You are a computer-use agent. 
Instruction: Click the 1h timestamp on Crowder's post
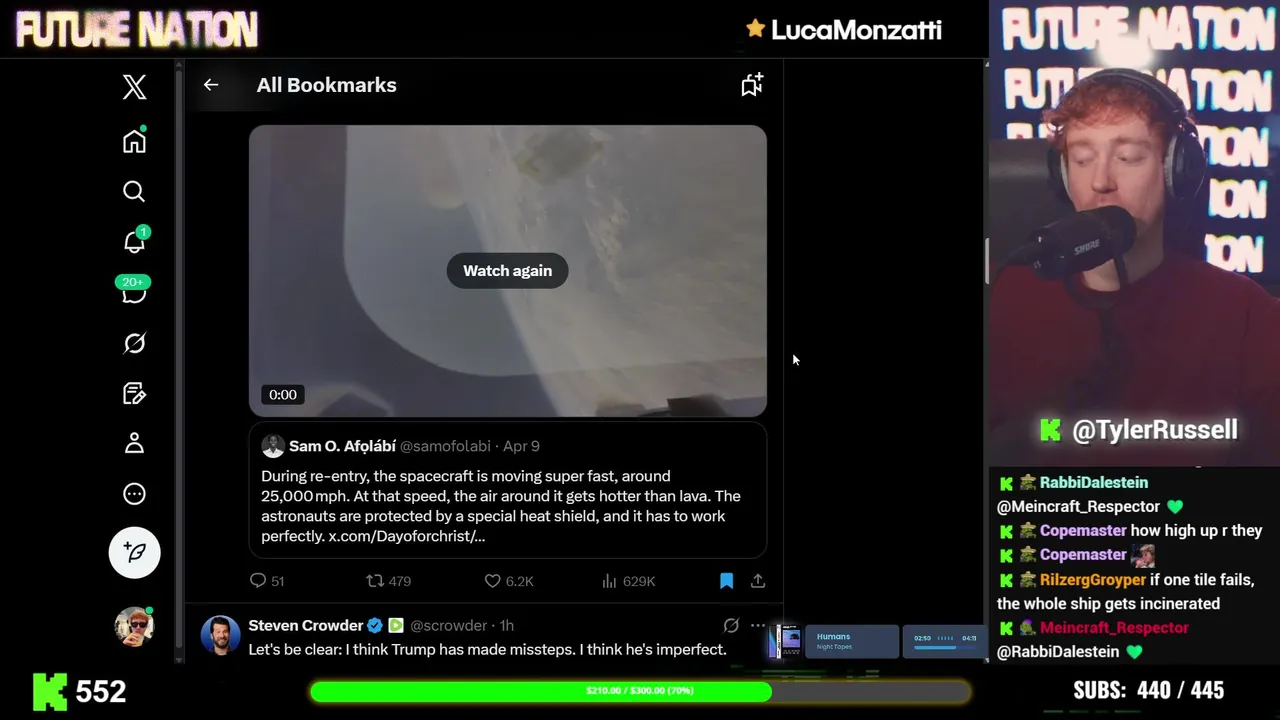[x=507, y=626]
